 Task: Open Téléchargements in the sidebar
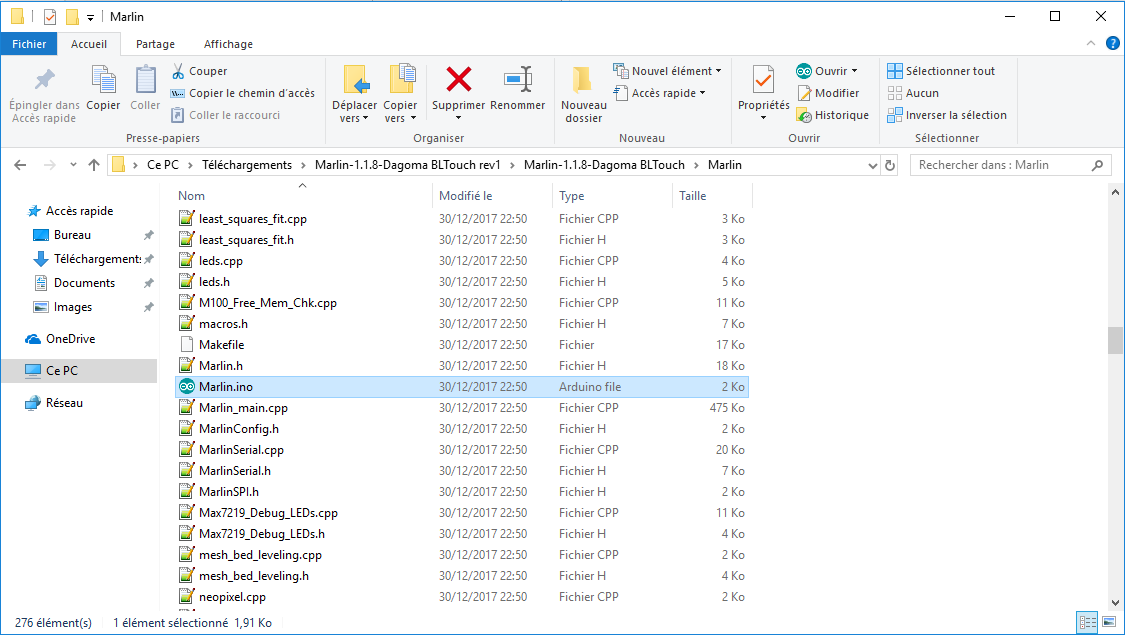click(97, 259)
